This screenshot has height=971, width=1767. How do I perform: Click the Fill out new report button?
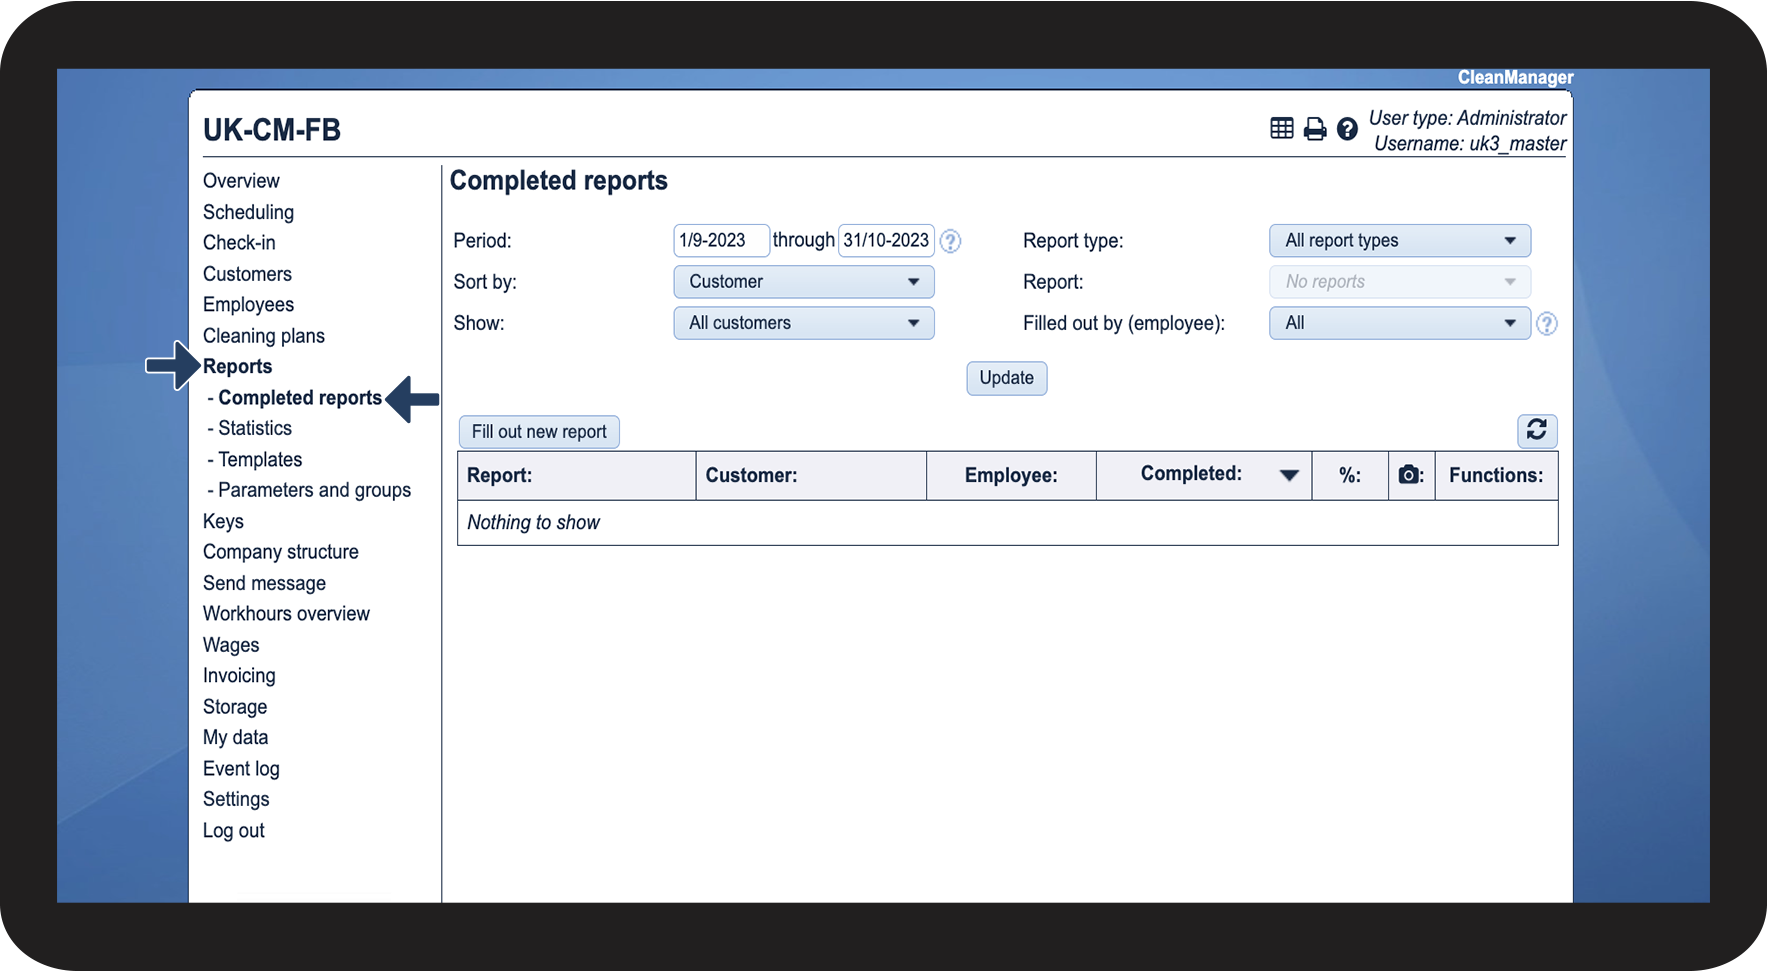[x=539, y=432]
